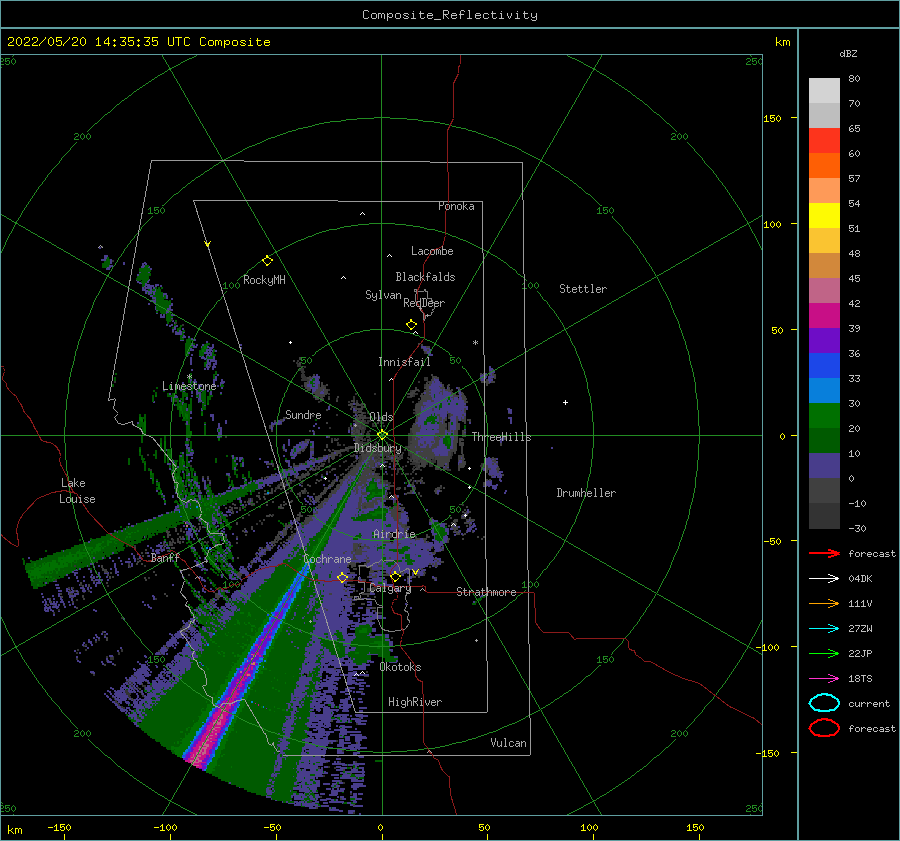Click the red forecast ellipse icon
The width and height of the screenshot is (900, 841).
point(824,728)
